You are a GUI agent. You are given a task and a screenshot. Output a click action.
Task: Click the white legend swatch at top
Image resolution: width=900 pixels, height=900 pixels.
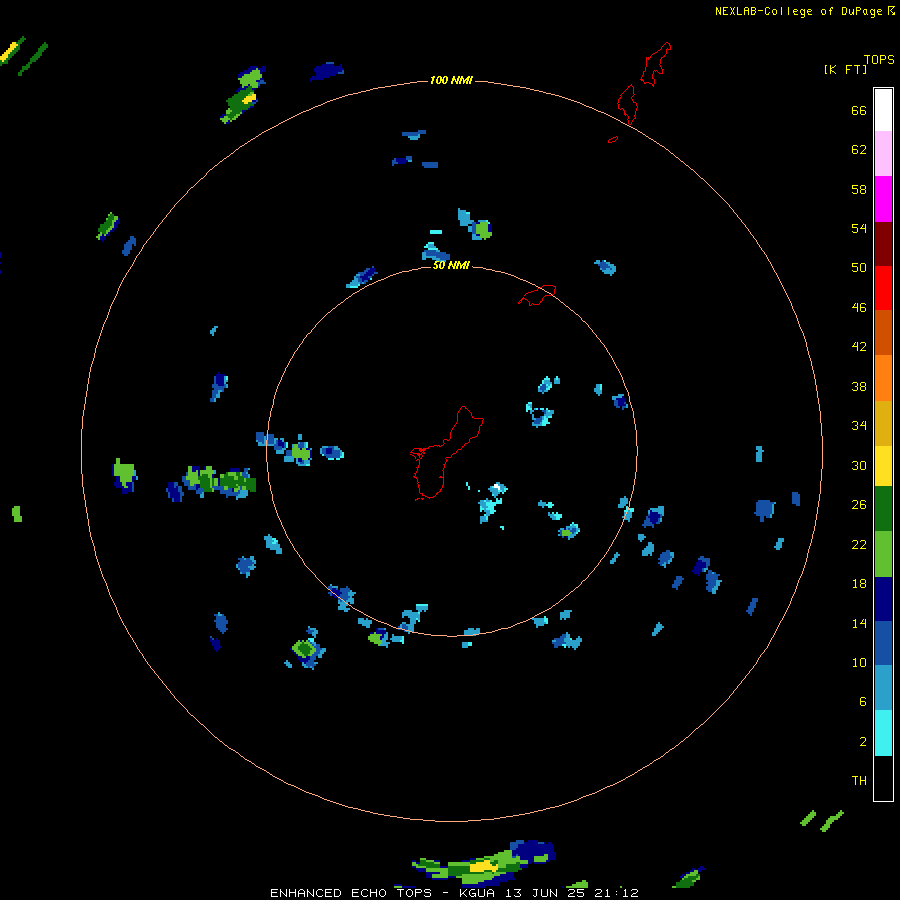[x=883, y=110]
